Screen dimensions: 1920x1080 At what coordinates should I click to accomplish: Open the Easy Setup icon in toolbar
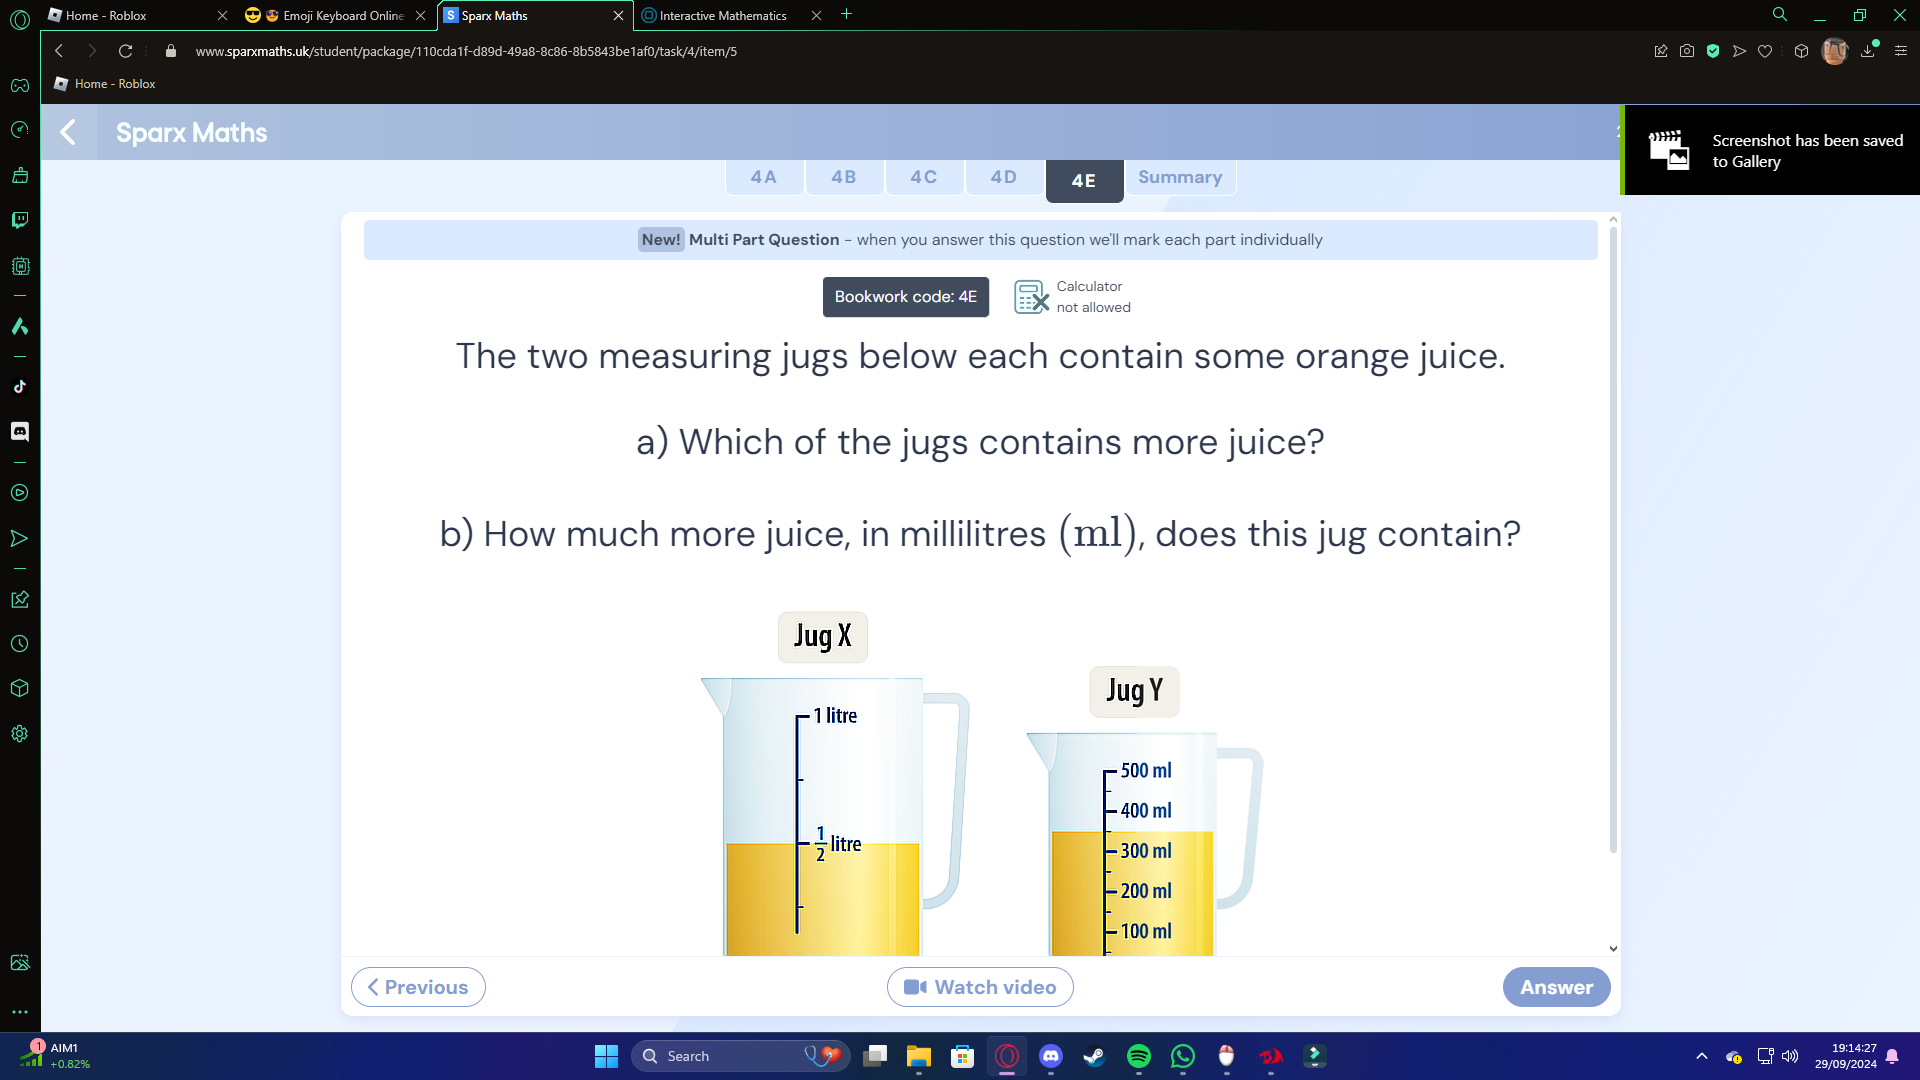(x=1901, y=51)
